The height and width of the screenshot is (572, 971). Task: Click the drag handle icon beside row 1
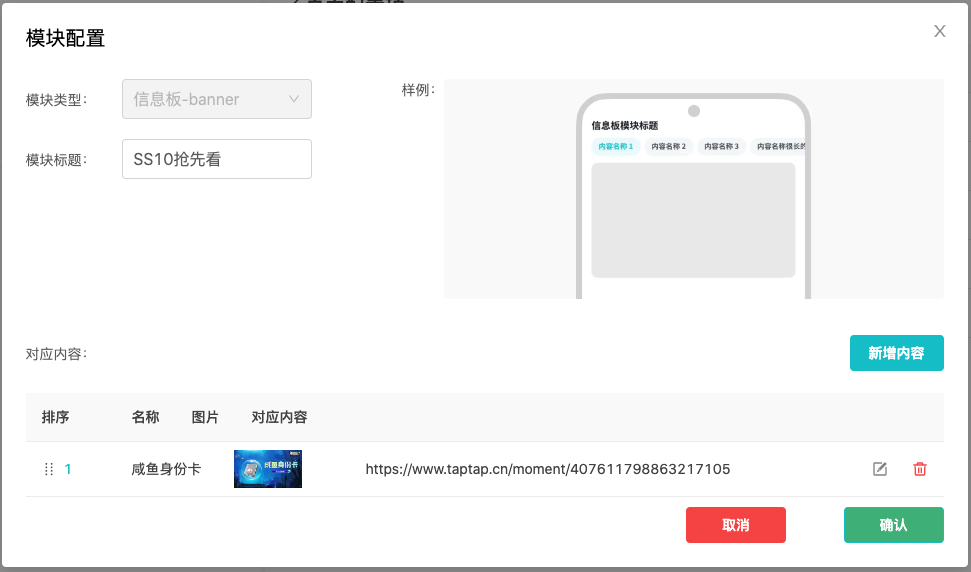tap(49, 469)
